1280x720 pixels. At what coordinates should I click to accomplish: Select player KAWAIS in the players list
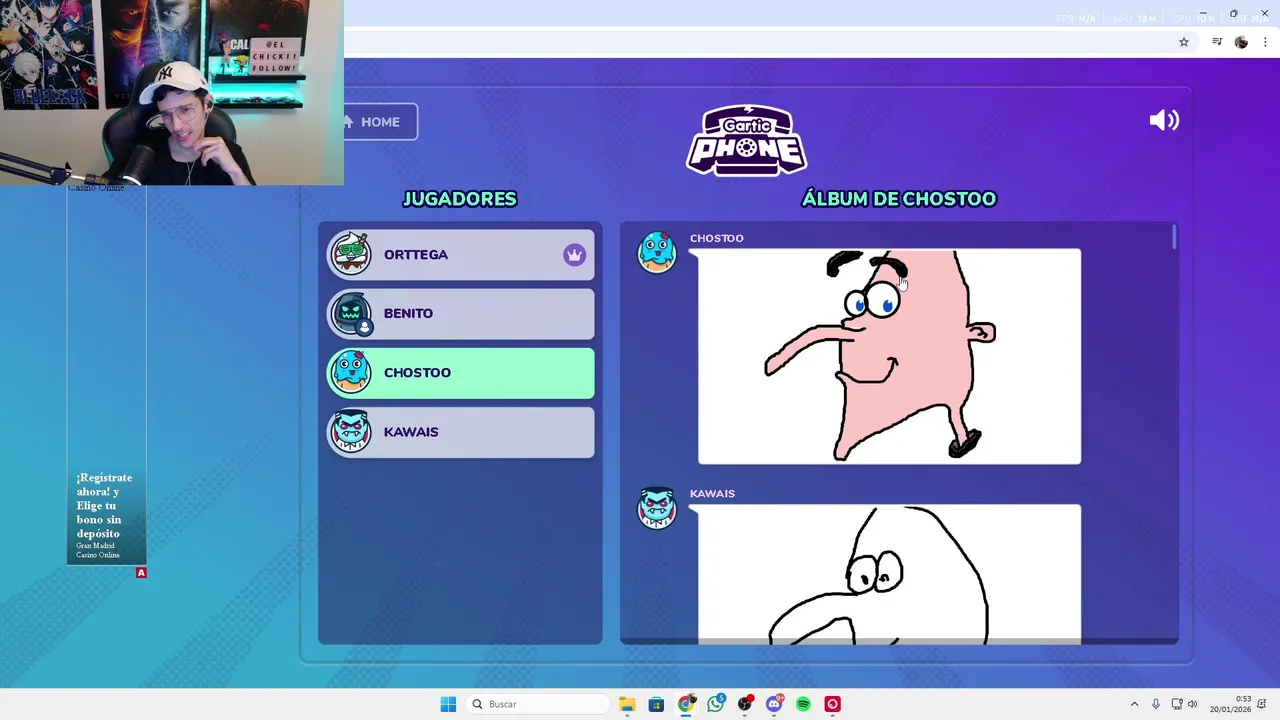(x=461, y=432)
